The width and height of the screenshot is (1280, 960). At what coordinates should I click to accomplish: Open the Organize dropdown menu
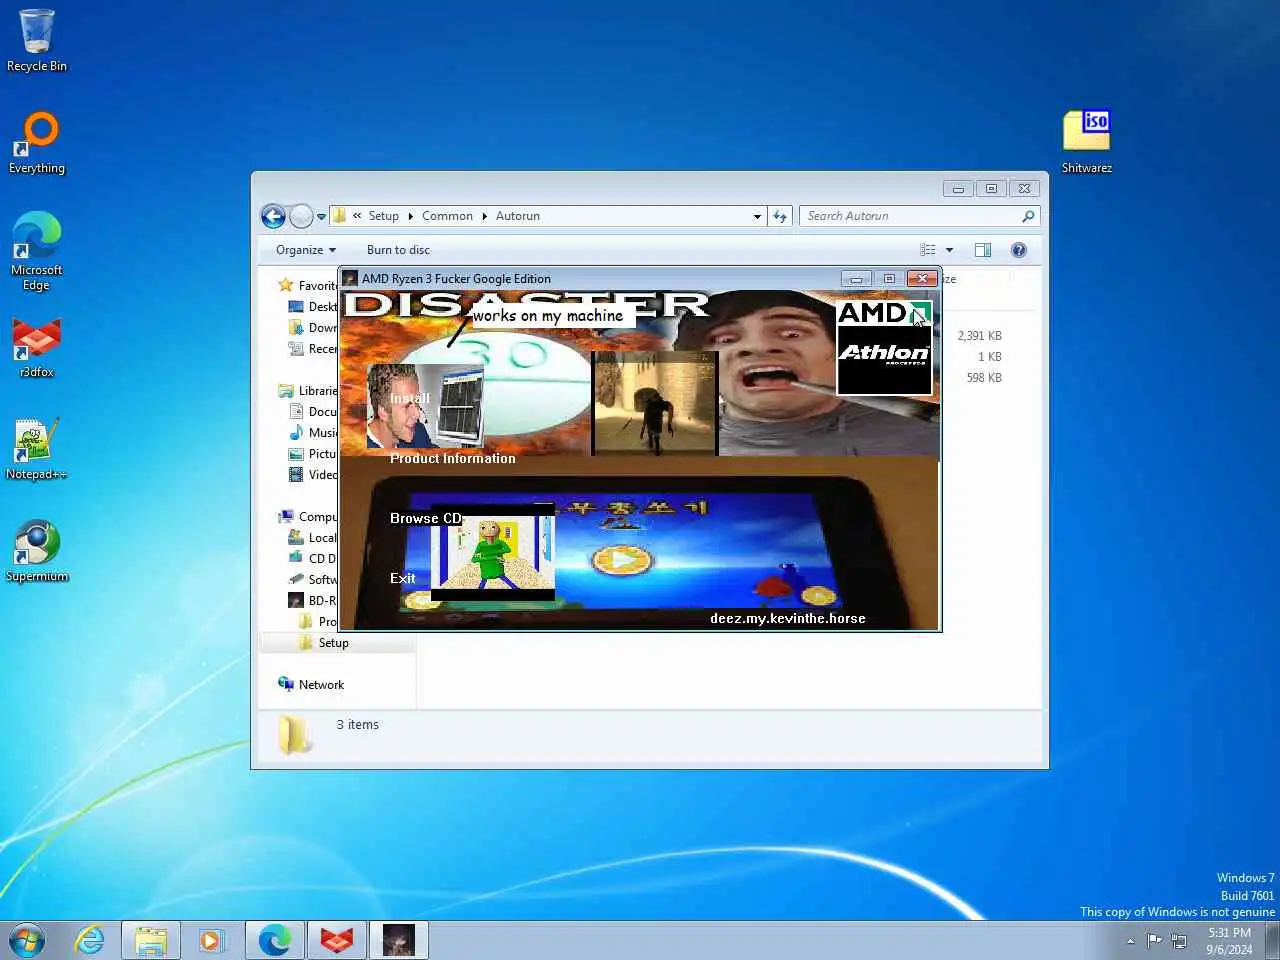tap(306, 250)
